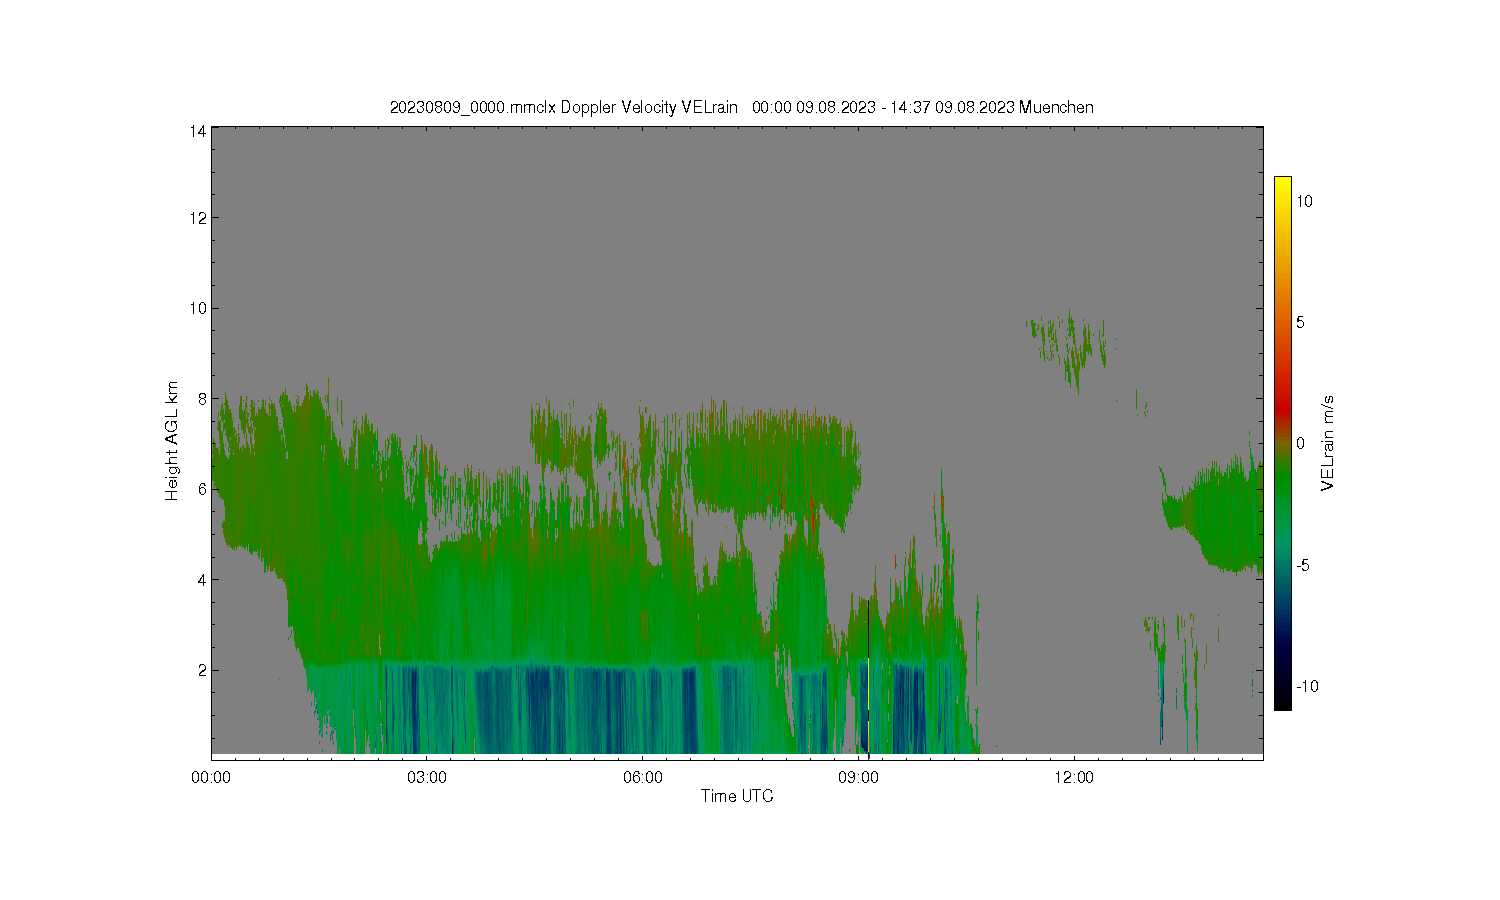Click the height axis label 6
Image resolution: width=1500 pixels, height=900 pixels.
(x=202, y=489)
